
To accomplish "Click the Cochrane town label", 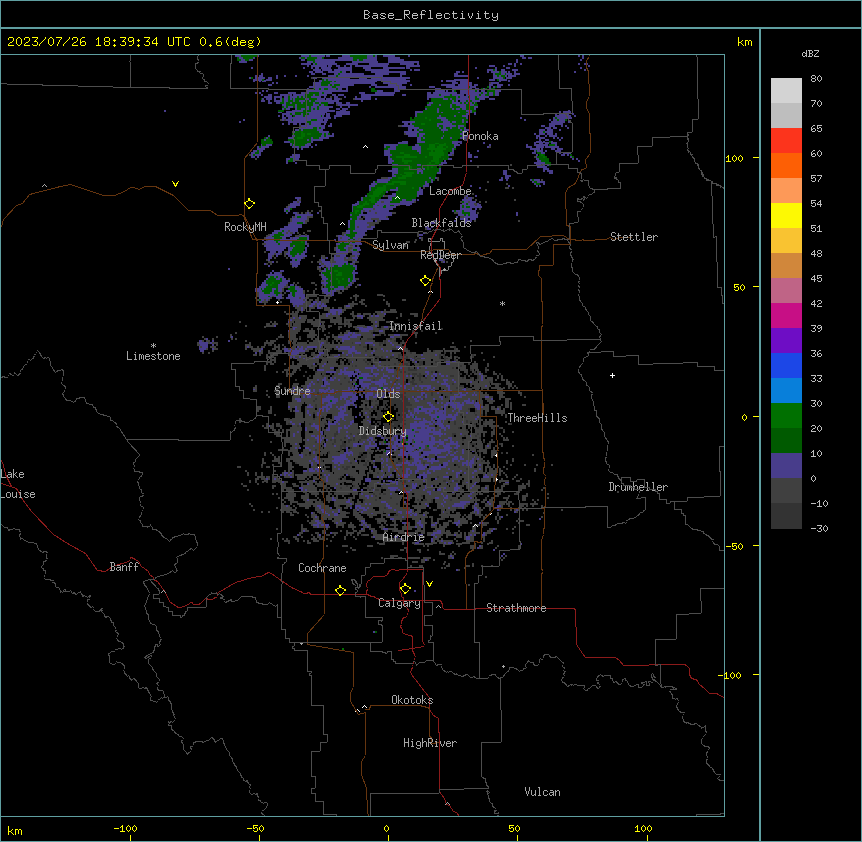I will click(x=322, y=568).
